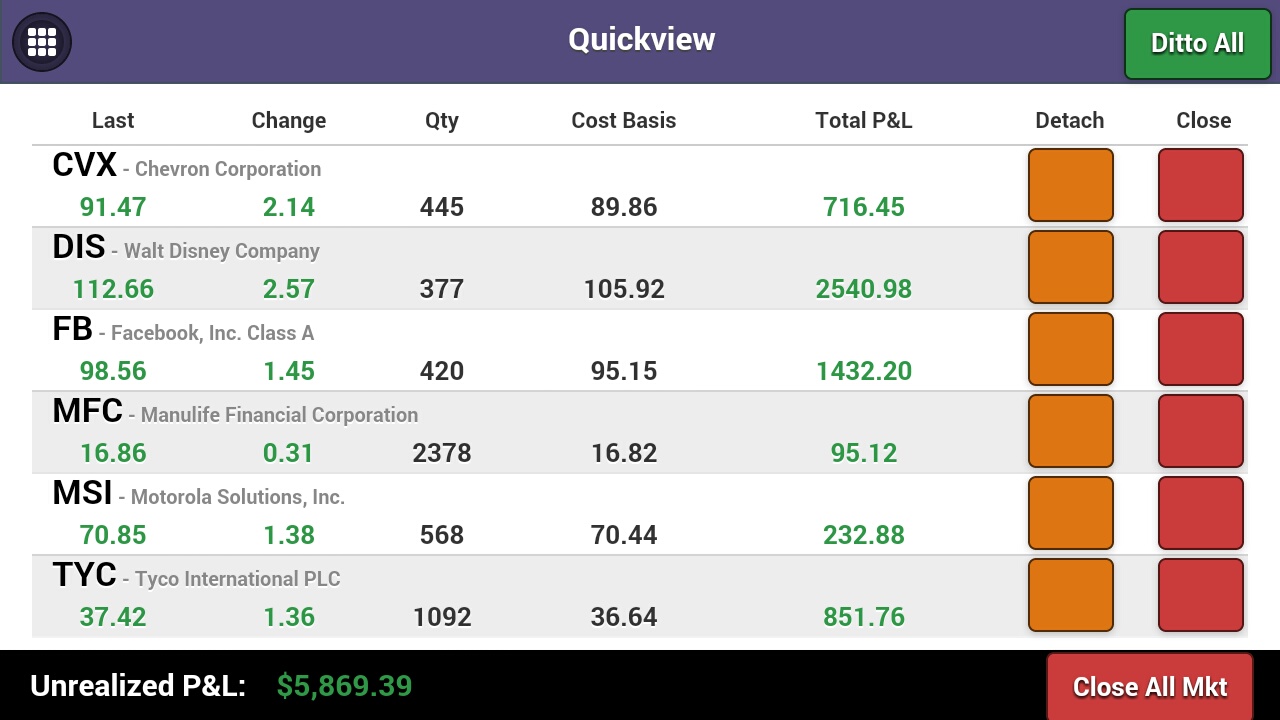The height and width of the screenshot is (720, 1280).
Task: Open the grid menu icon
Action: tap(42, 42)
